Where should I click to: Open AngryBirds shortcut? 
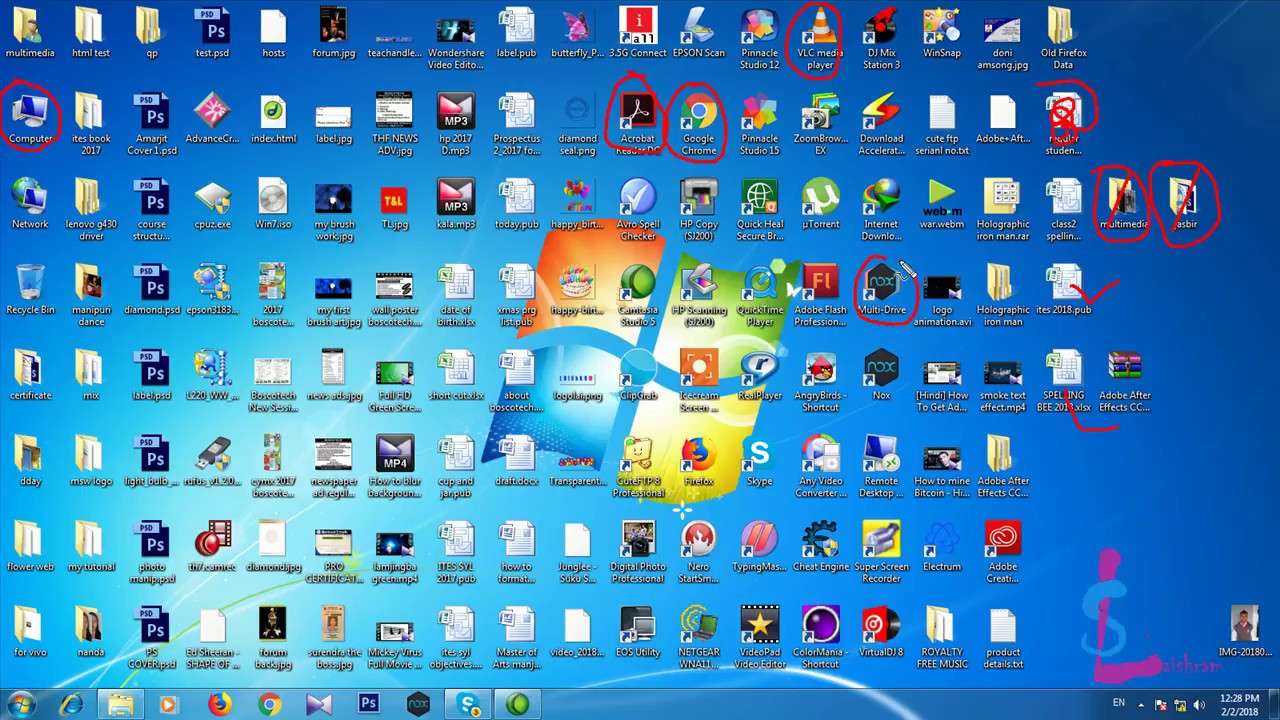pos(820,382)
